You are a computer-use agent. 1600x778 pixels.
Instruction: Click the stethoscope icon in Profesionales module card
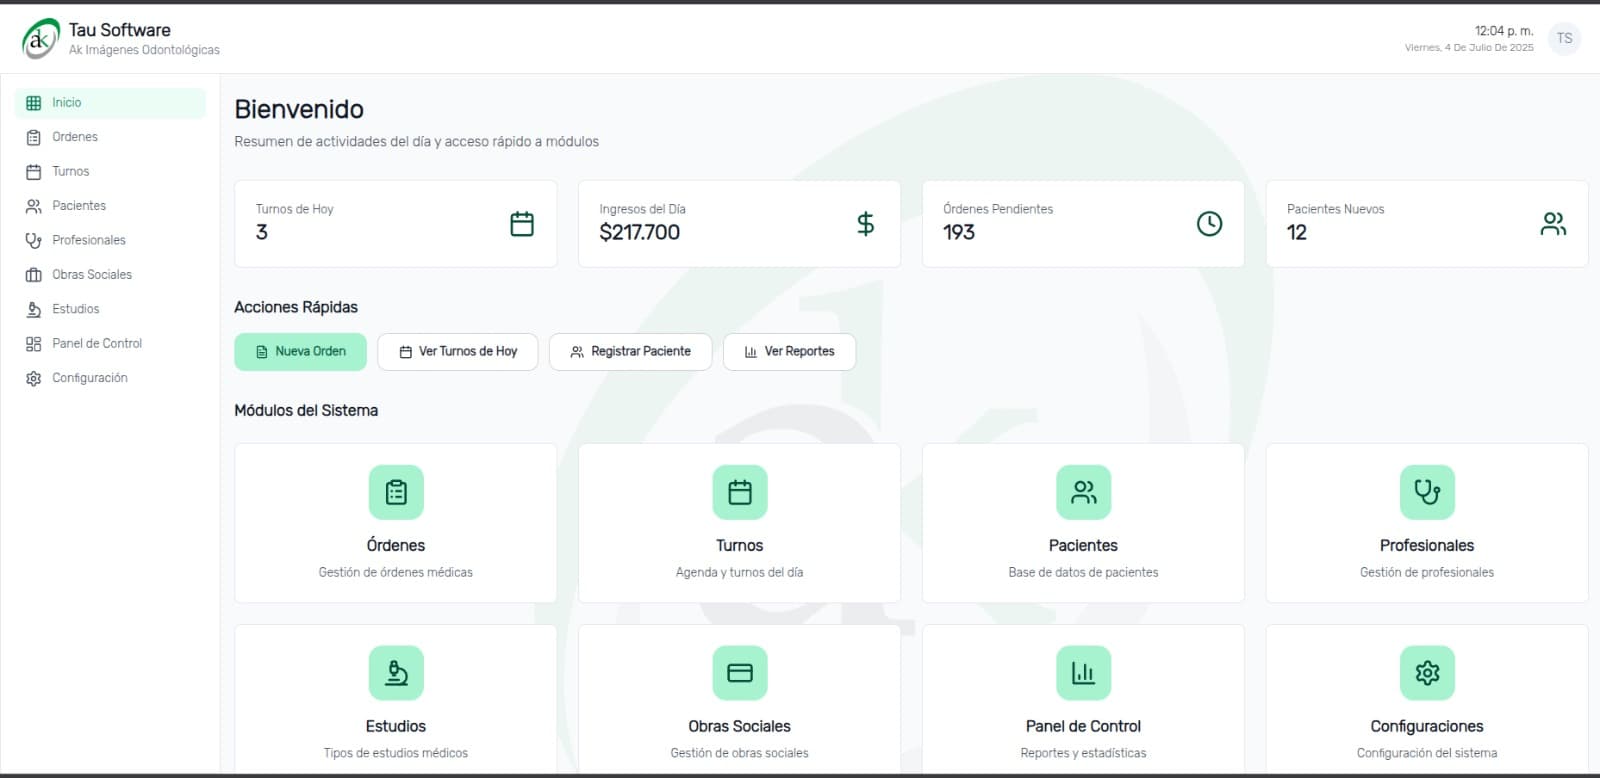pyautogui.click(x=1427, y=492)
